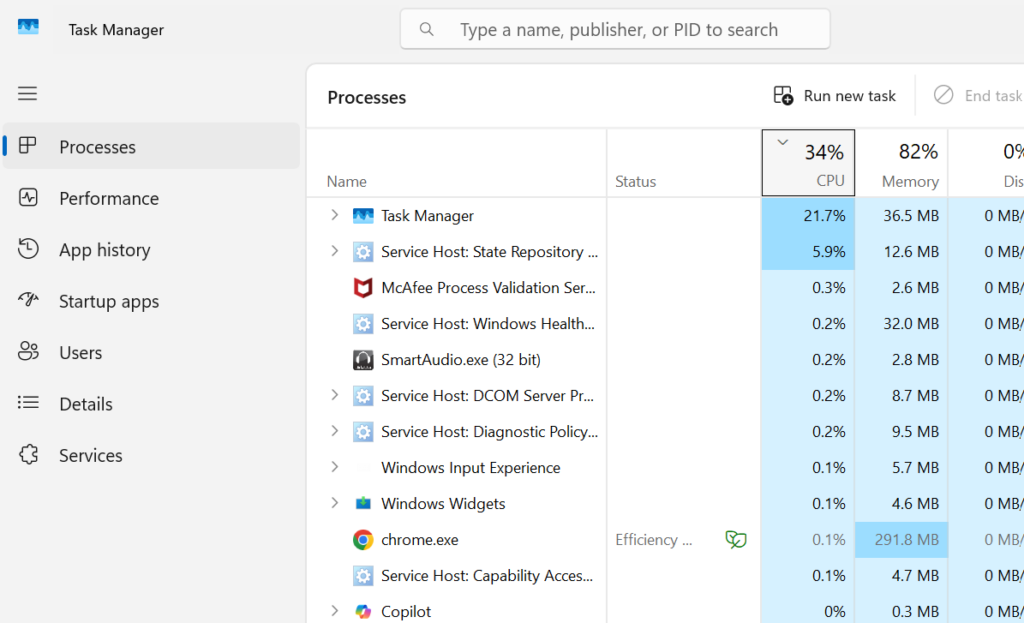
Task: Sort by 34% CPU column header
Action: (x=808, y=163)
